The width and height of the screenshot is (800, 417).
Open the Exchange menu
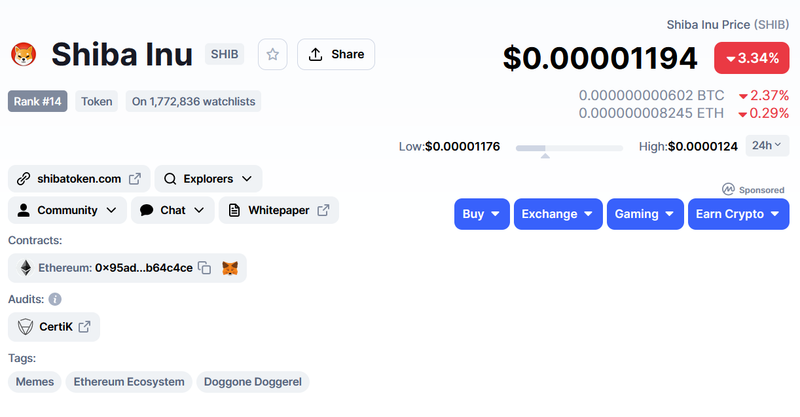click(x=558, y=214)
